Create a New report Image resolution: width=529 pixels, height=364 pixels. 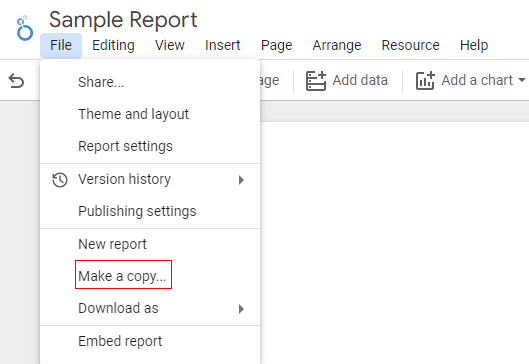point(150,244)
